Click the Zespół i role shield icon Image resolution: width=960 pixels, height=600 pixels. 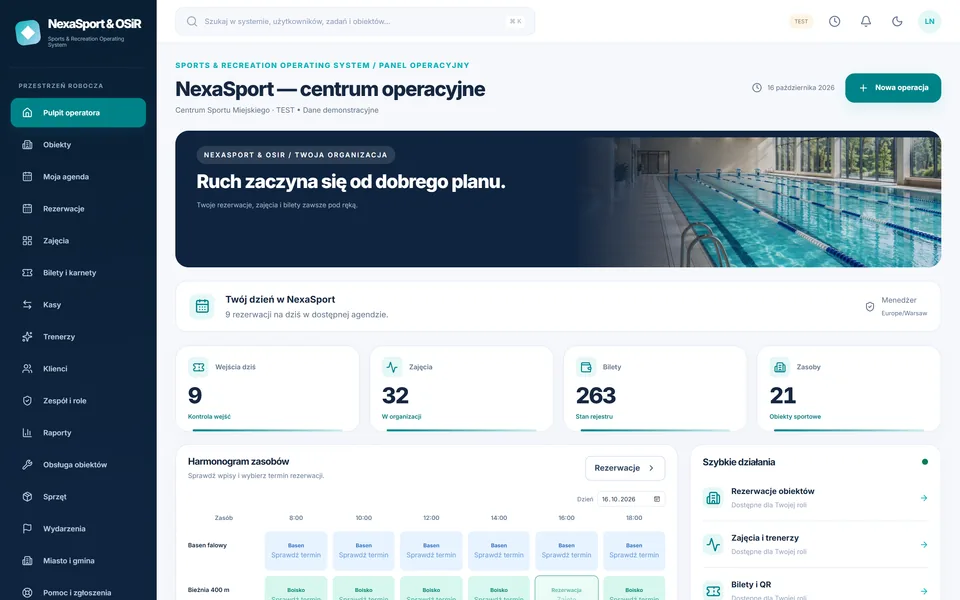coord(27,400)
